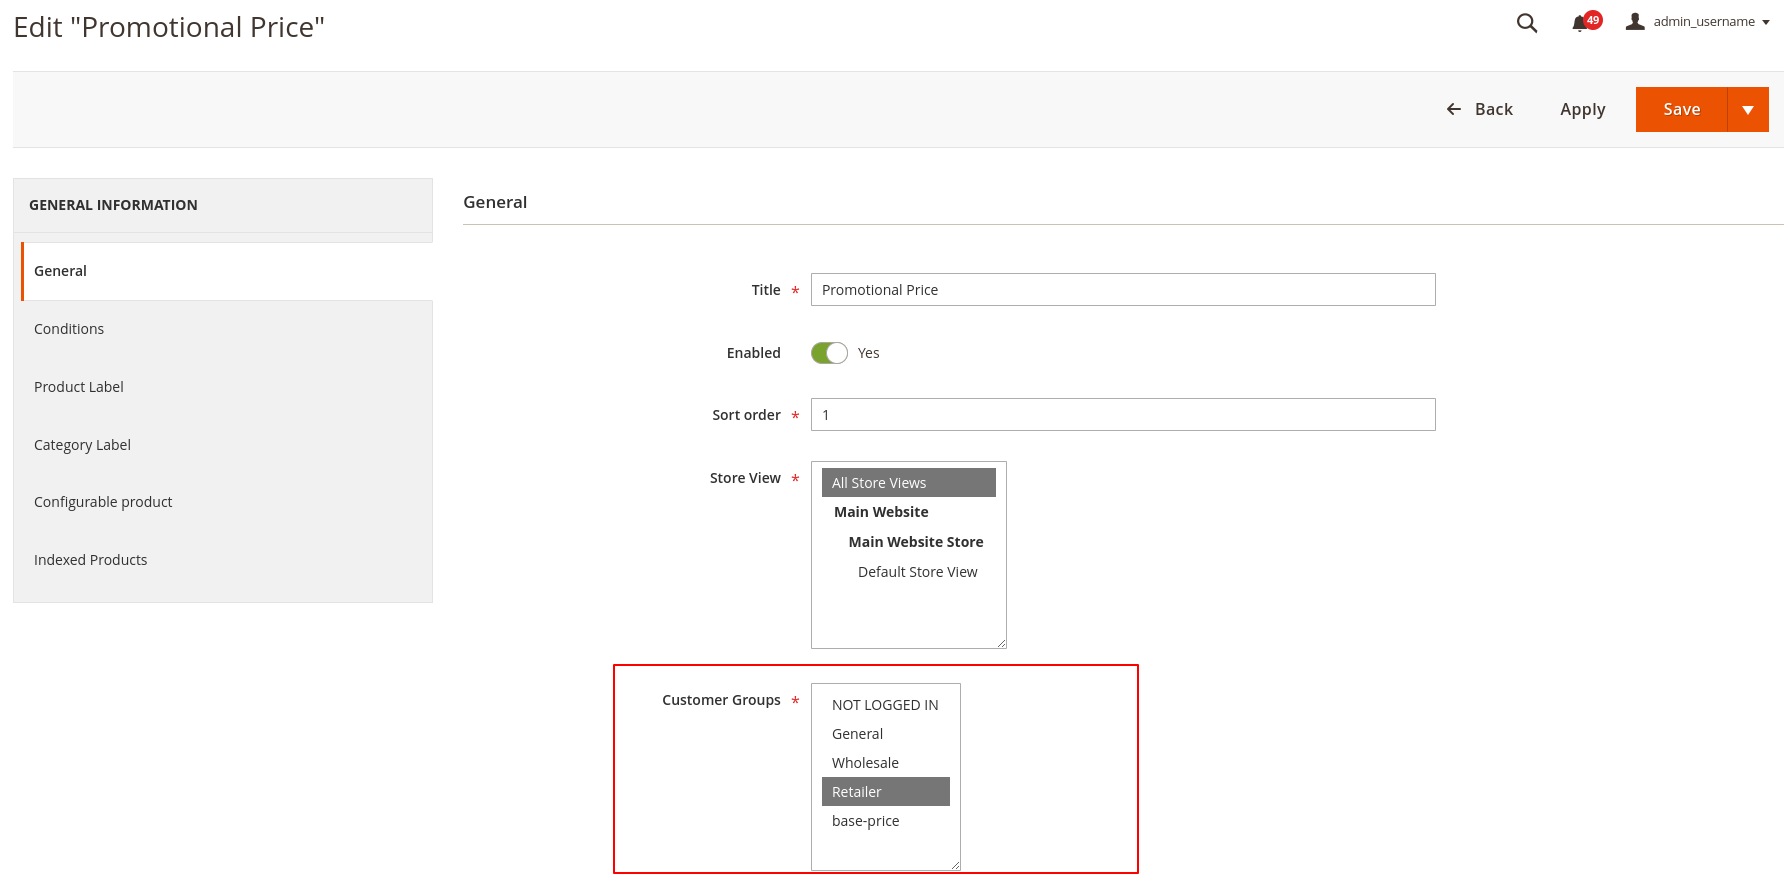This screenshot has height=881, width=1788.
Task: Choose Wholesale in Customer Groups list
Action: [x=865, y=763]
